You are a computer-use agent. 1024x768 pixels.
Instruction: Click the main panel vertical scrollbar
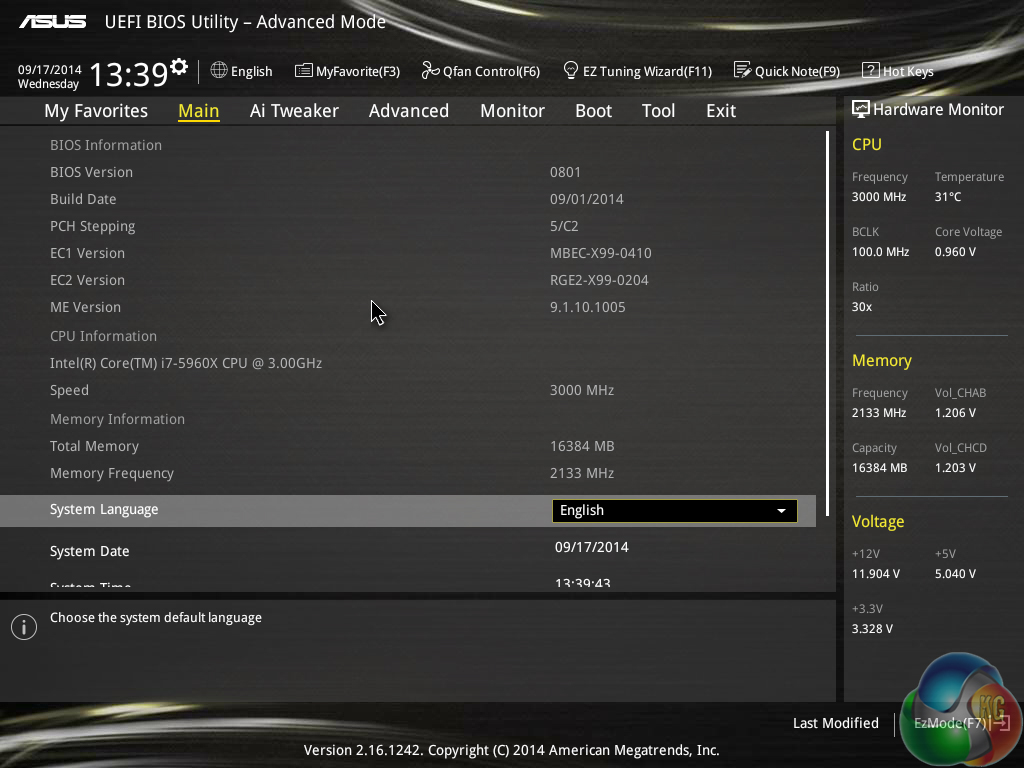(827, 323)
